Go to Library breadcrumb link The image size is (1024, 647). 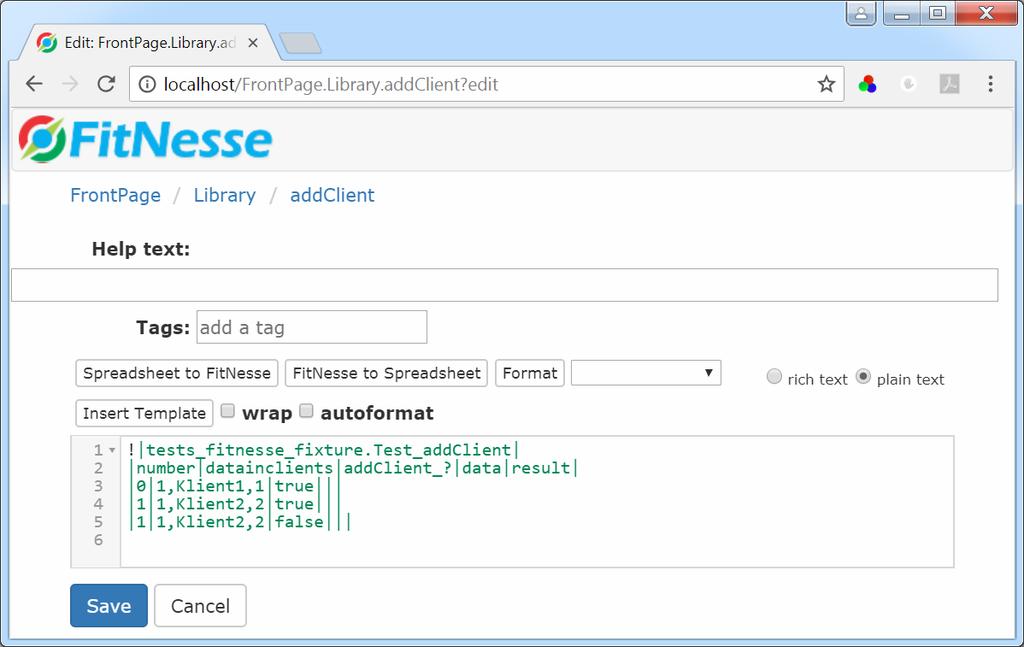click(225, 195)
